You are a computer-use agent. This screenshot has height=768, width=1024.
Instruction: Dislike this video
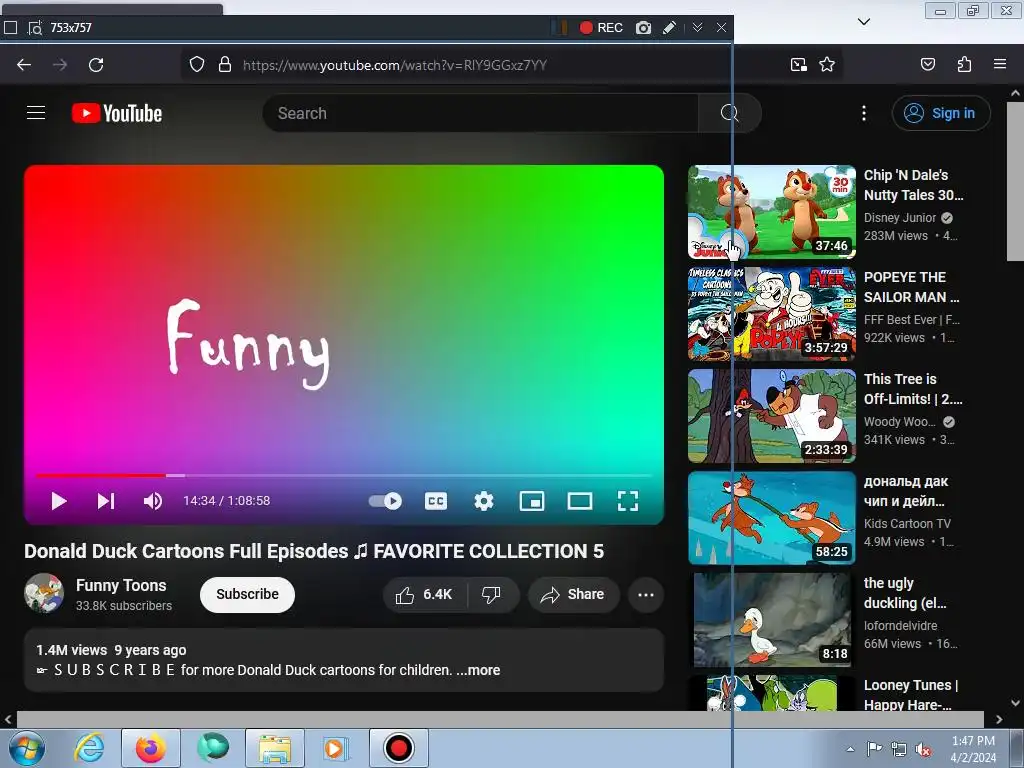click(x=491, y=594)
